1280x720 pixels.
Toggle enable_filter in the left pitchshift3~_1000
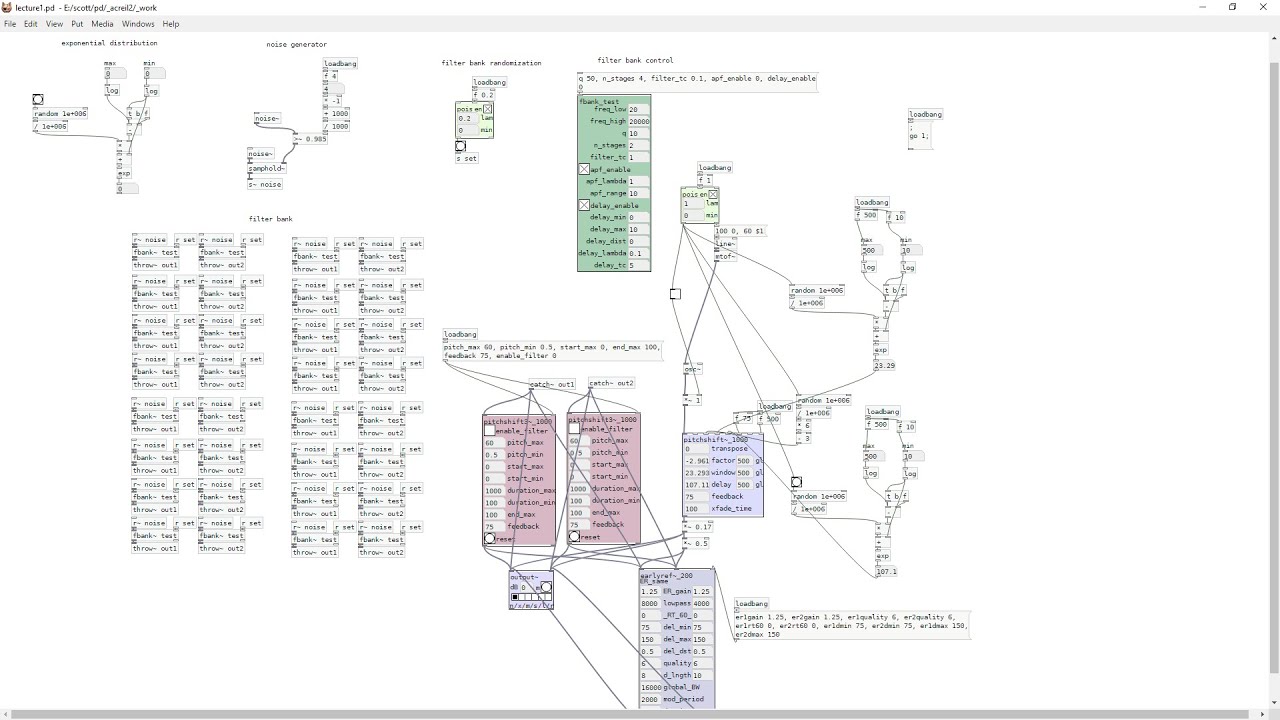(x=489, y=430)
